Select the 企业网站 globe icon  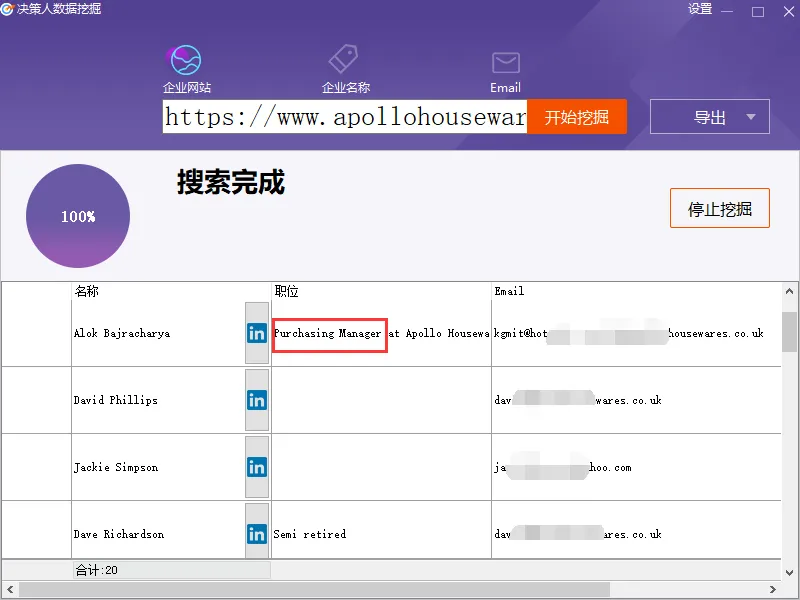click(186, 60)
